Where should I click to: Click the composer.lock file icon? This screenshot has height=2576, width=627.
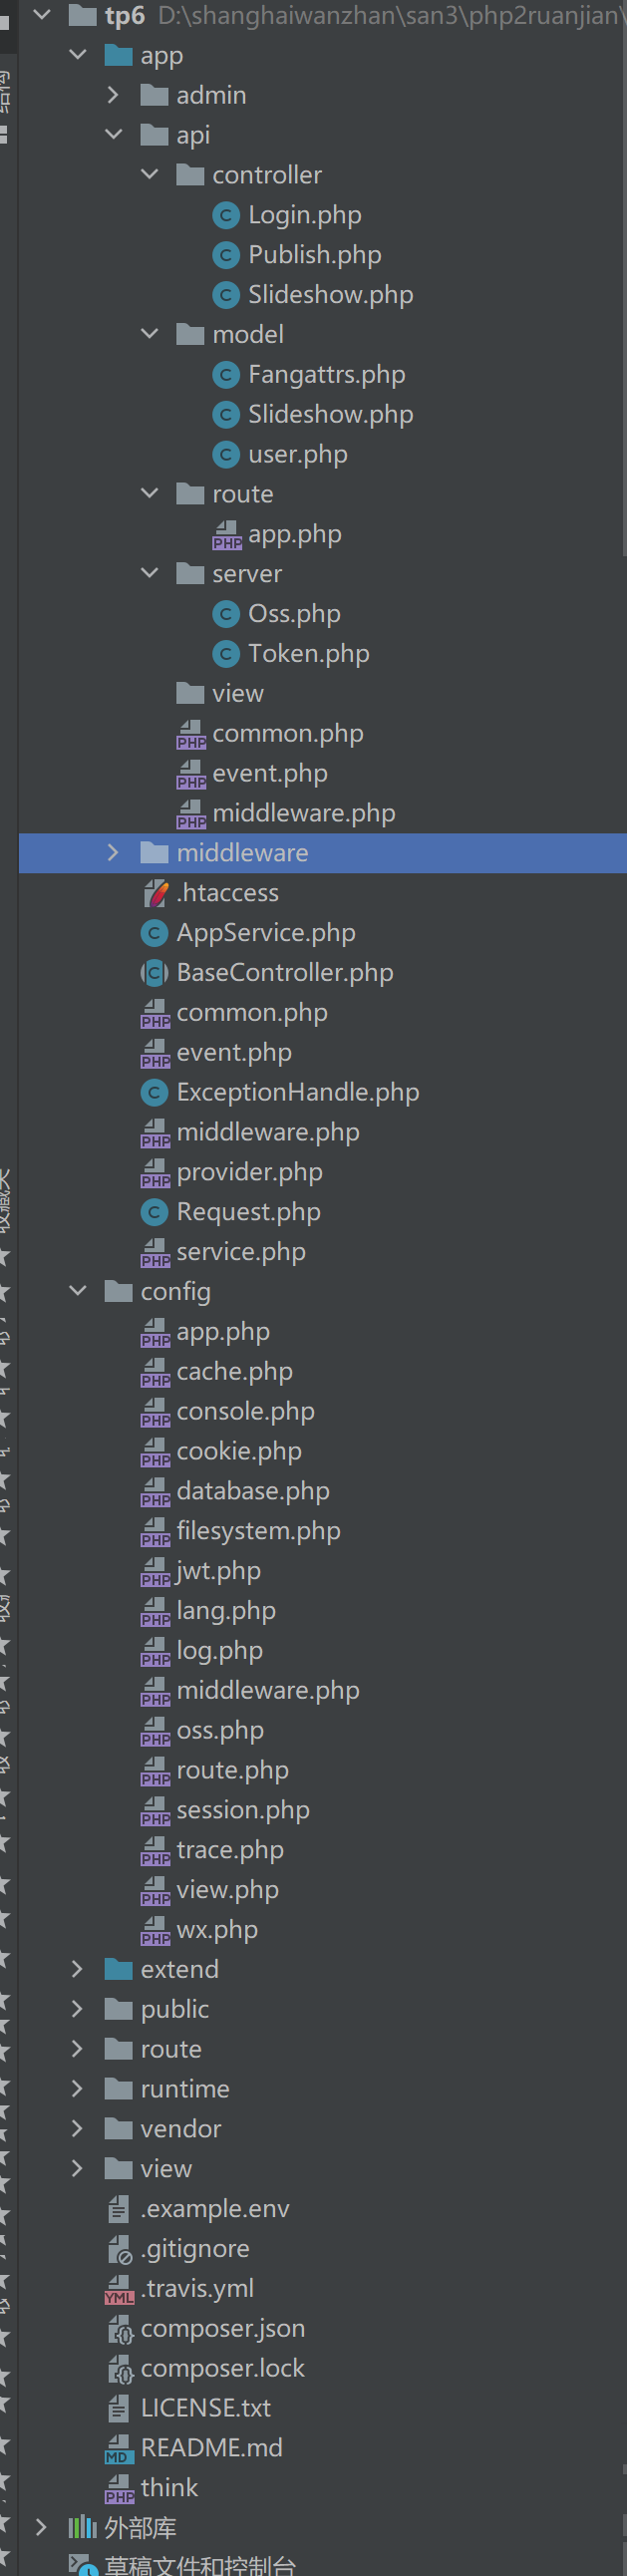pos(120,2369)
